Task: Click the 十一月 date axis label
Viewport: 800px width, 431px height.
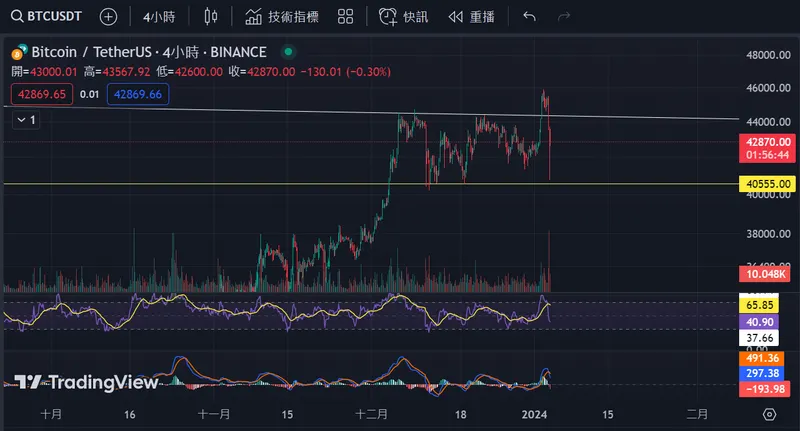Action: pos(214,414)
